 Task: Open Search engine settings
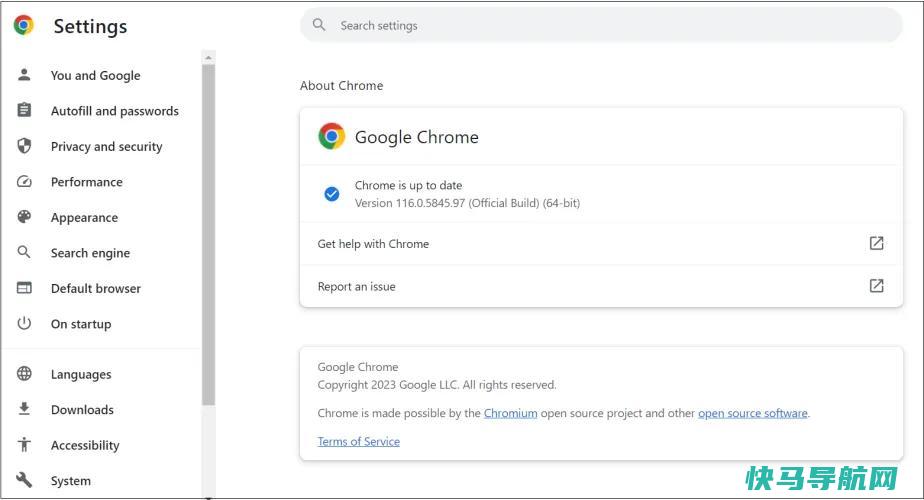[x=90, y=253]
